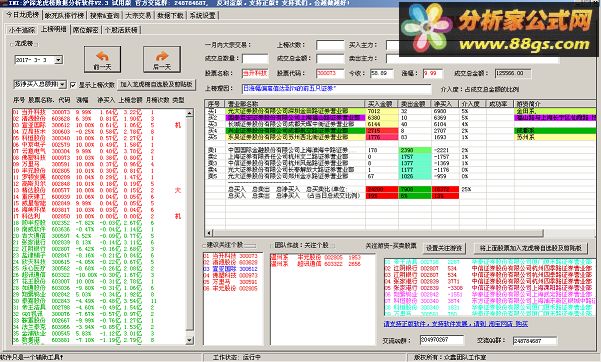Click the yellow 苏州系 cell in the 买5 row
Image resolution: width=601 pixels, height=362 pixels.
pyautogui.click(x=555, y=137)
